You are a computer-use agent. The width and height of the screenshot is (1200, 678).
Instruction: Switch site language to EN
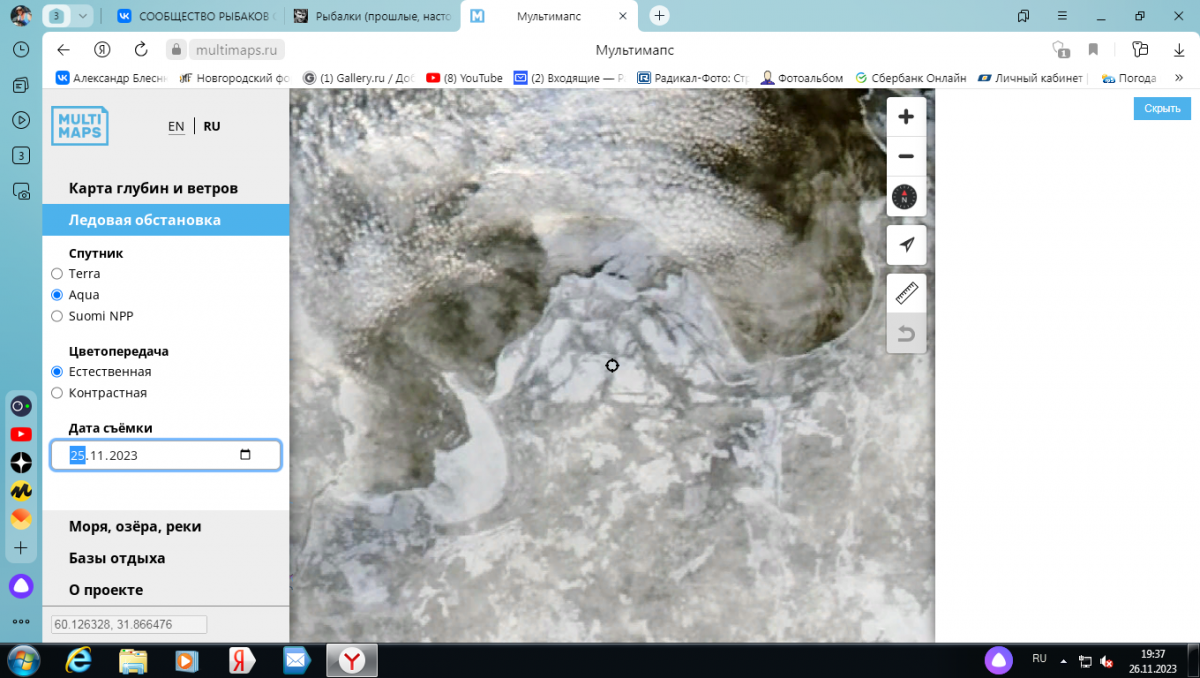(x=176, y=127)
